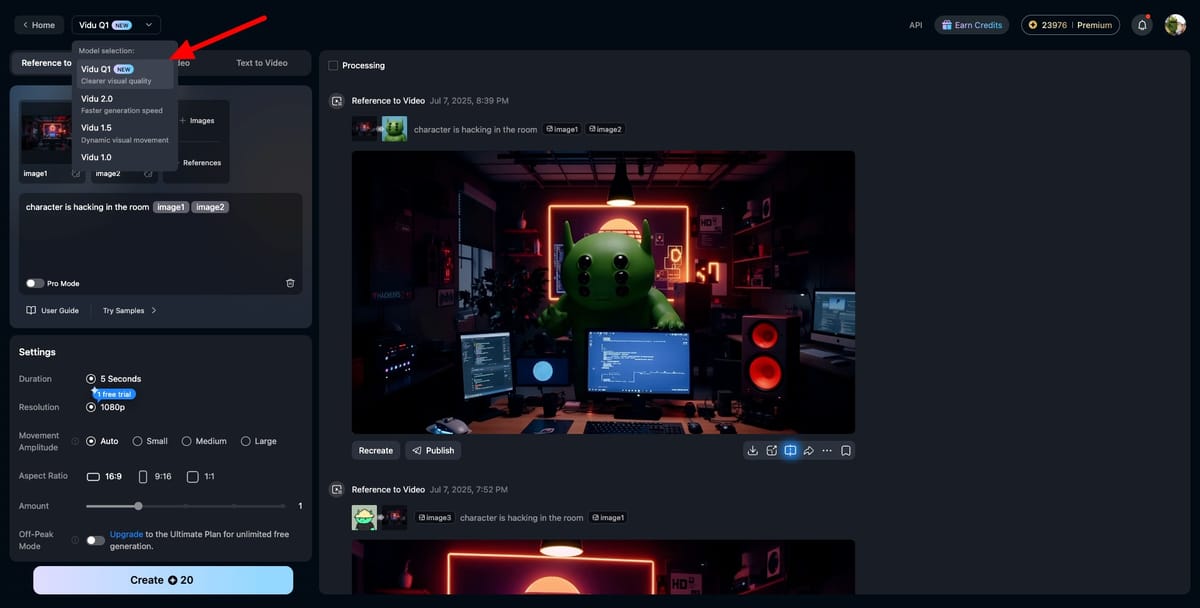Click the 8:39 PM Reference to Video entry icon
The width and height of the screenshot is (1200, 608).
337,101
